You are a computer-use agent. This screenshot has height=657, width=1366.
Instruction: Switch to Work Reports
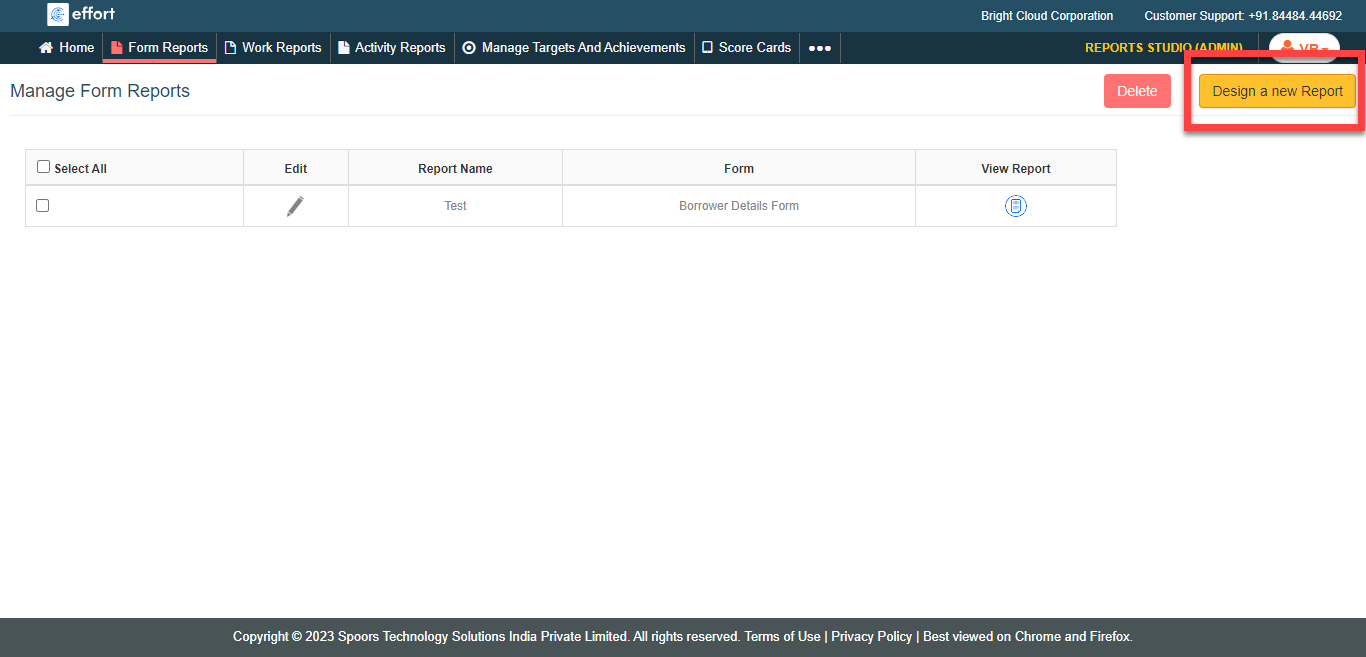[273, 47]
